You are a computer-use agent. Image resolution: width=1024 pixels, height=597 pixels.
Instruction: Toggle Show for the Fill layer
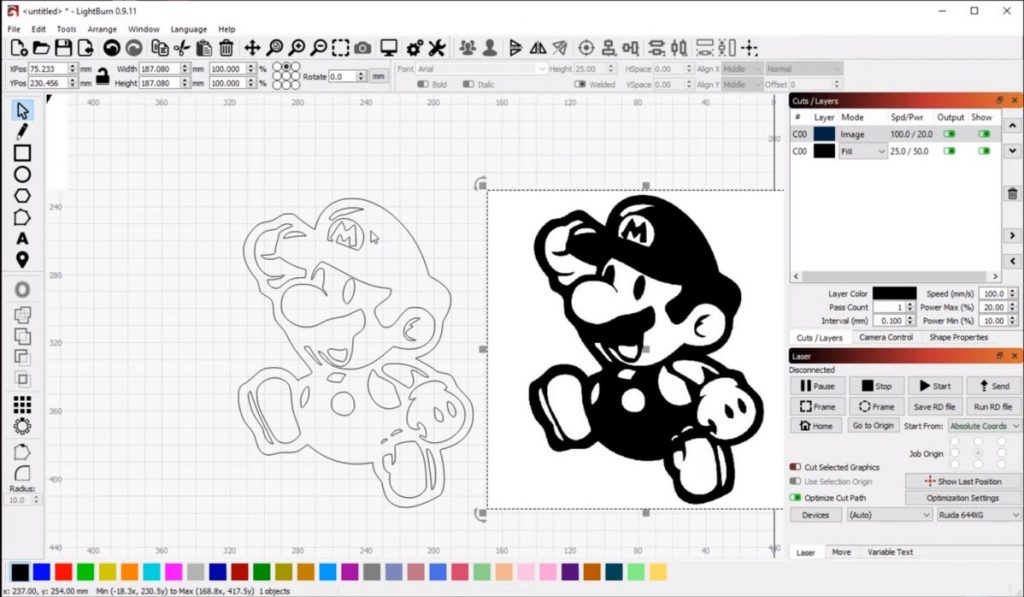[x=984, y=151]
